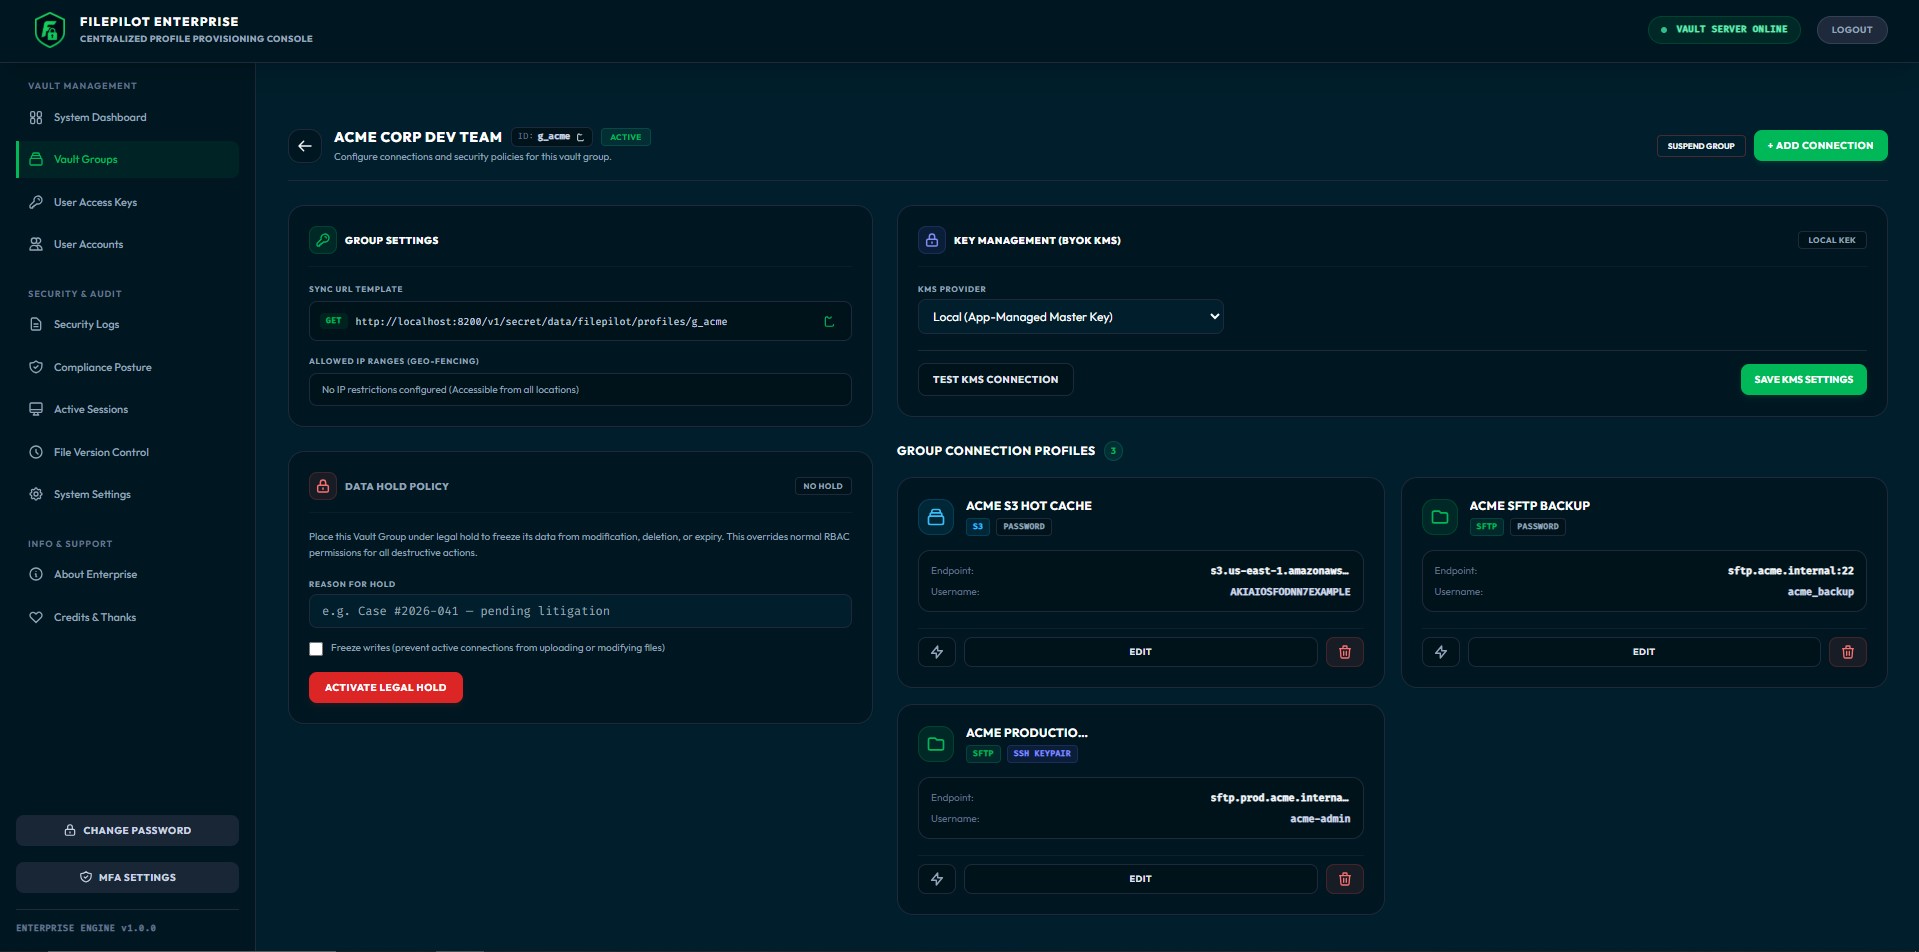Open Security Logs page

(127, 324)
